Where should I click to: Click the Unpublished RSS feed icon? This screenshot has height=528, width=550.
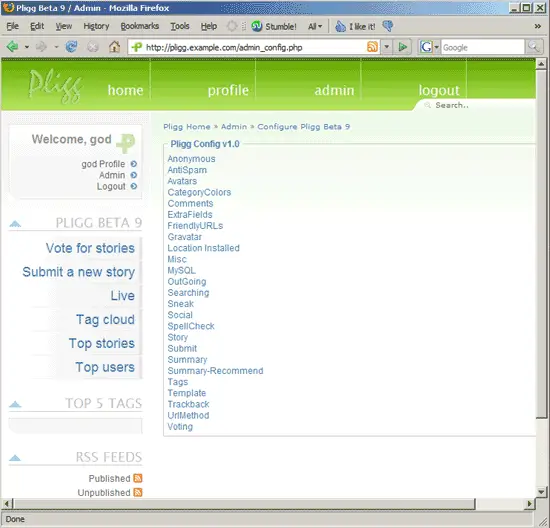[x=138, y=493]
